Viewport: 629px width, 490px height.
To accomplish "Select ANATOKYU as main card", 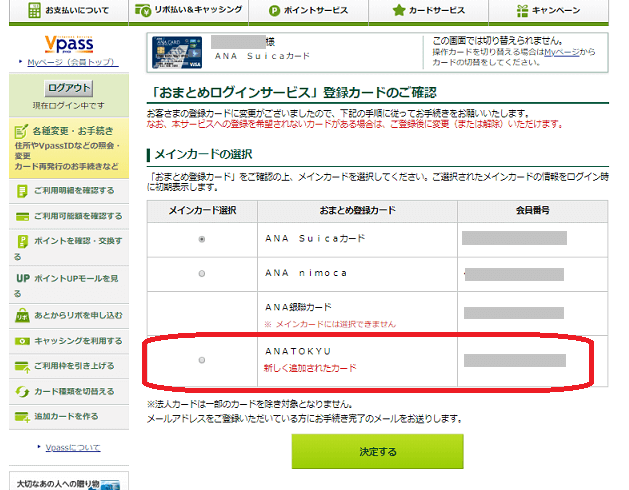I will click(202, 360).
